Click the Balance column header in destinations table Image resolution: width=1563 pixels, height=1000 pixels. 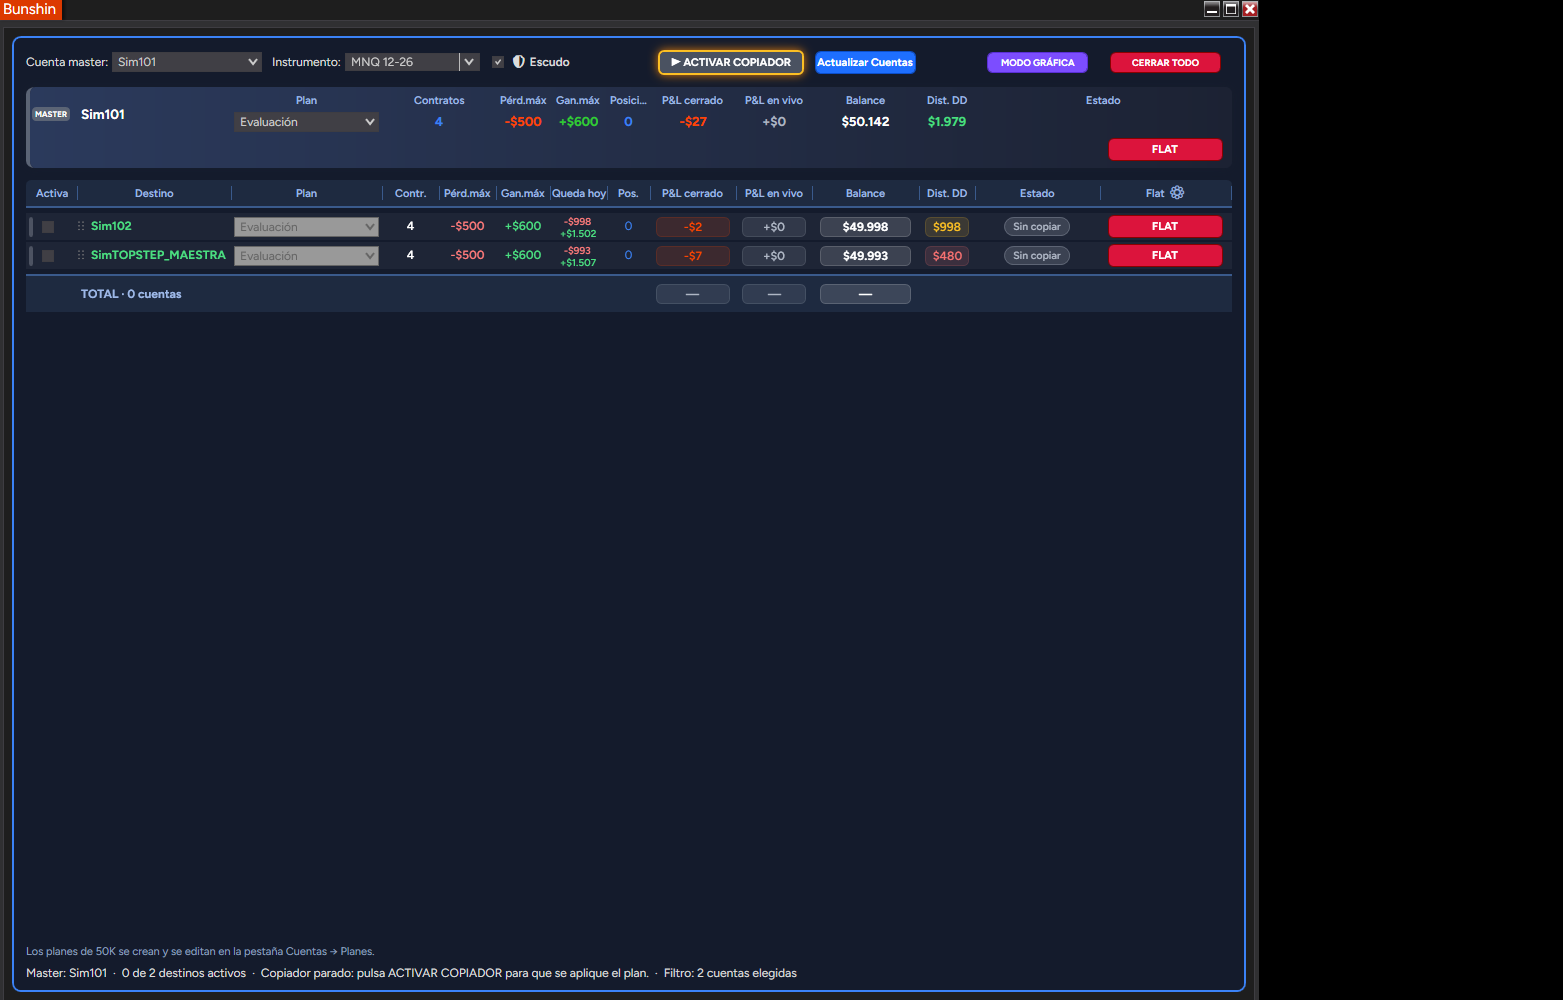pos(865,193)
